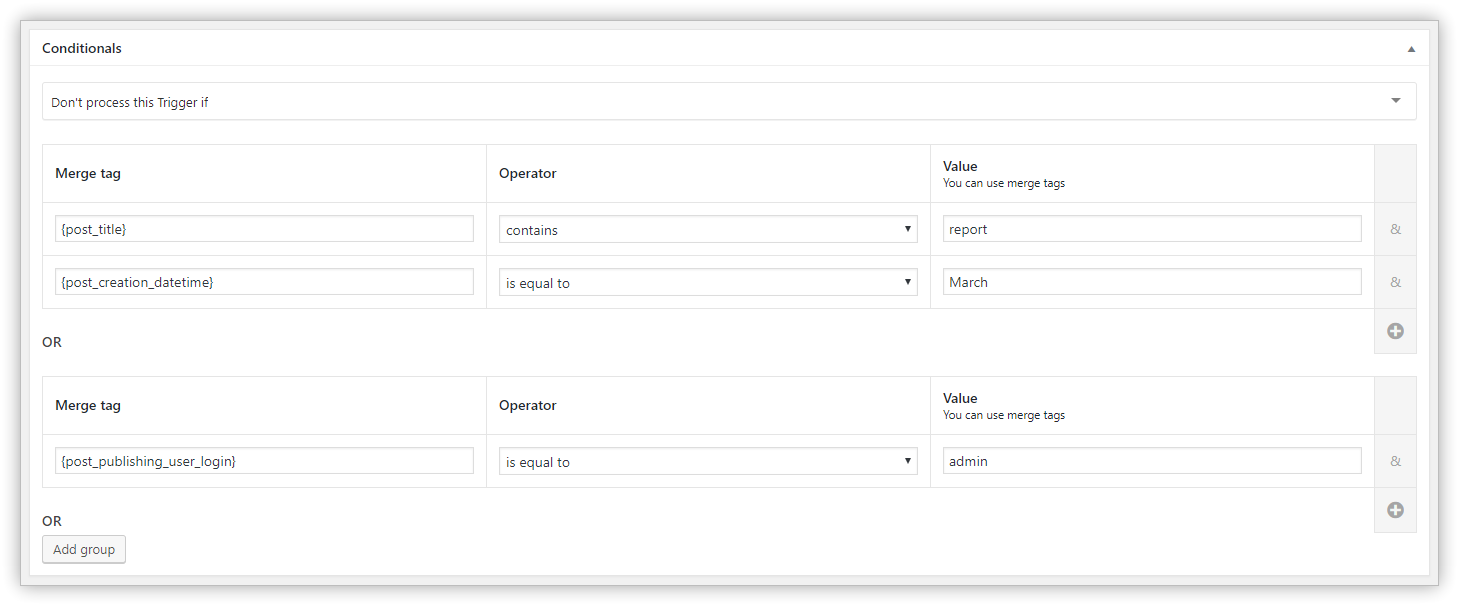Click the "admin" value field
The width and height of the screenshot is (1459, 606).
coord(1152,461)
